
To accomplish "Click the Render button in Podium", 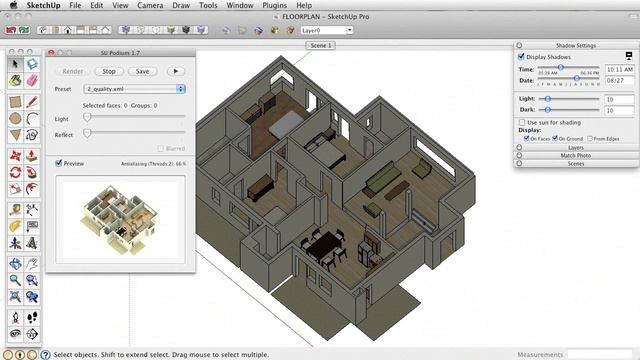I will coord(73,71).
